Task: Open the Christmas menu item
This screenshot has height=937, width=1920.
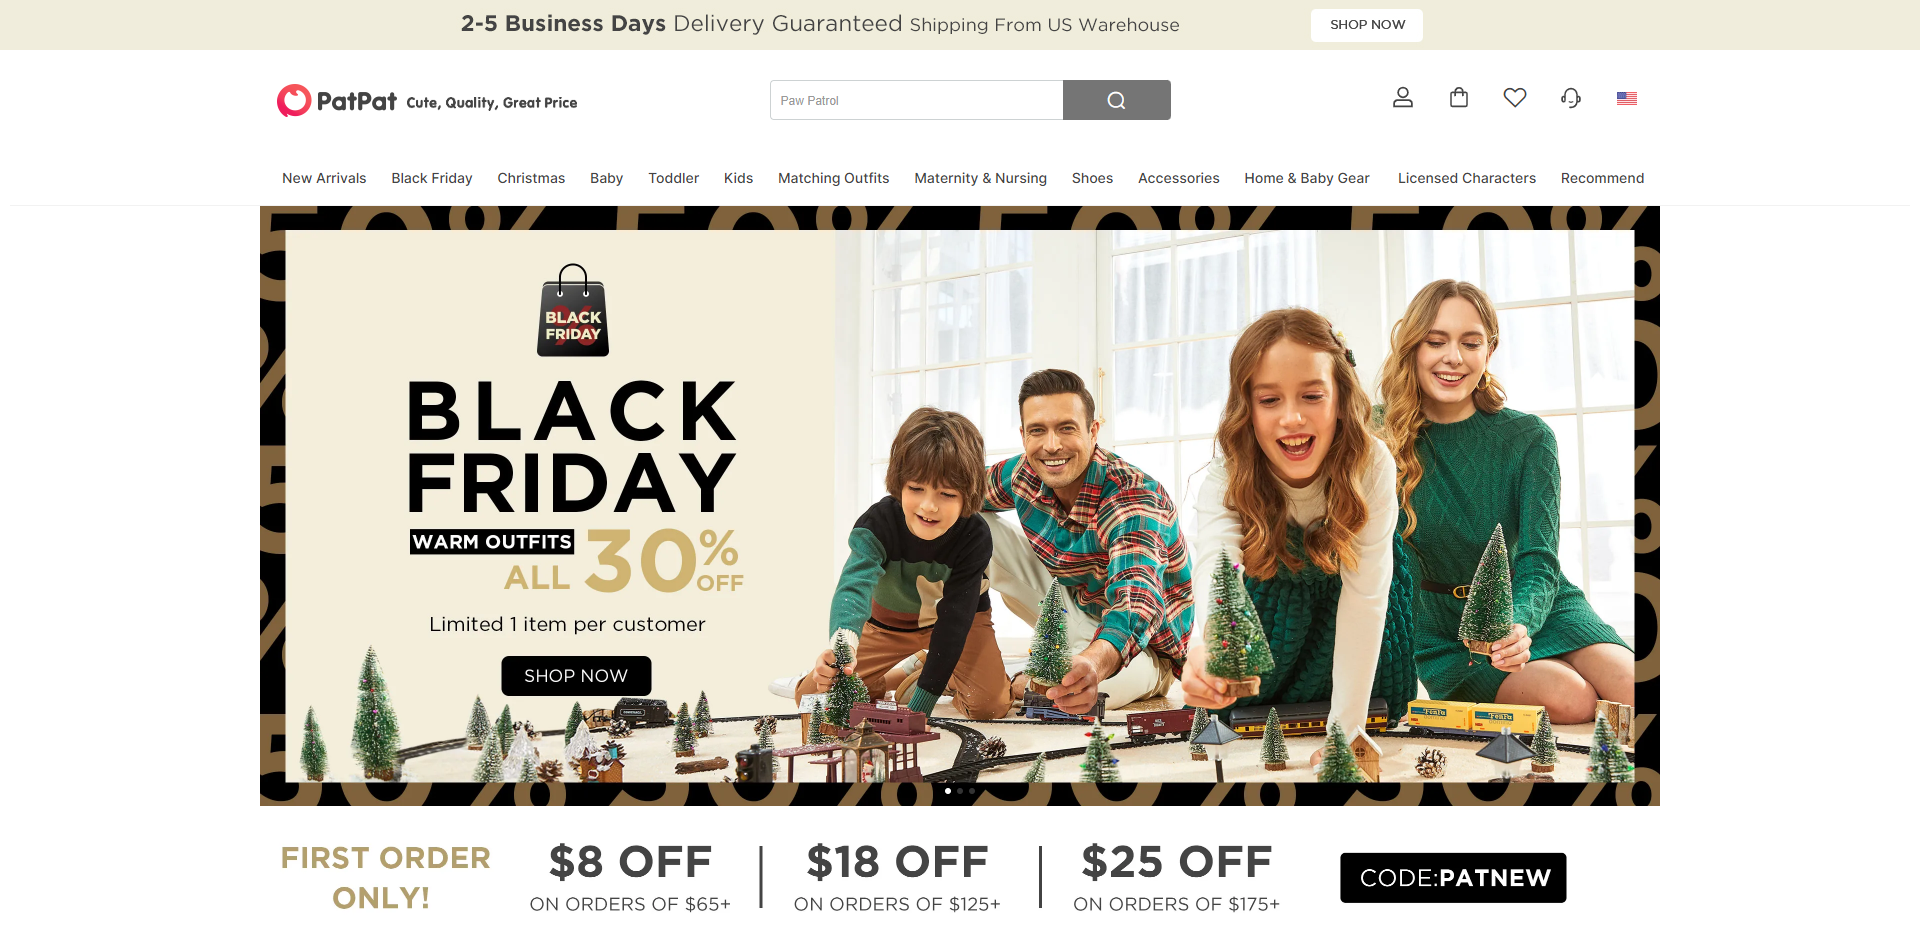Action: point(531,178)
